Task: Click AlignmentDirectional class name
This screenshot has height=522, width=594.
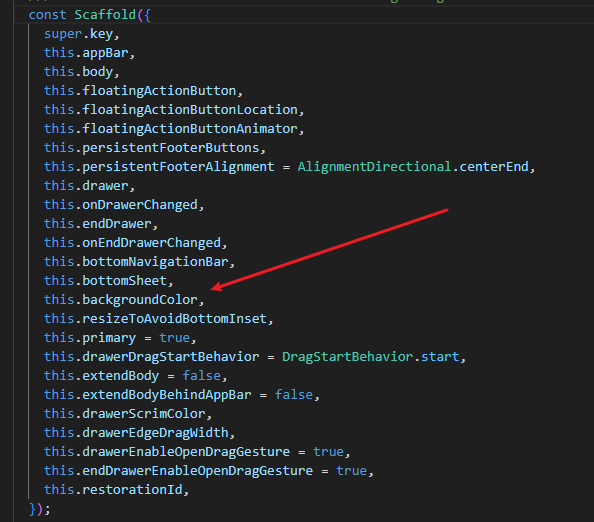Action: [374, 167]
